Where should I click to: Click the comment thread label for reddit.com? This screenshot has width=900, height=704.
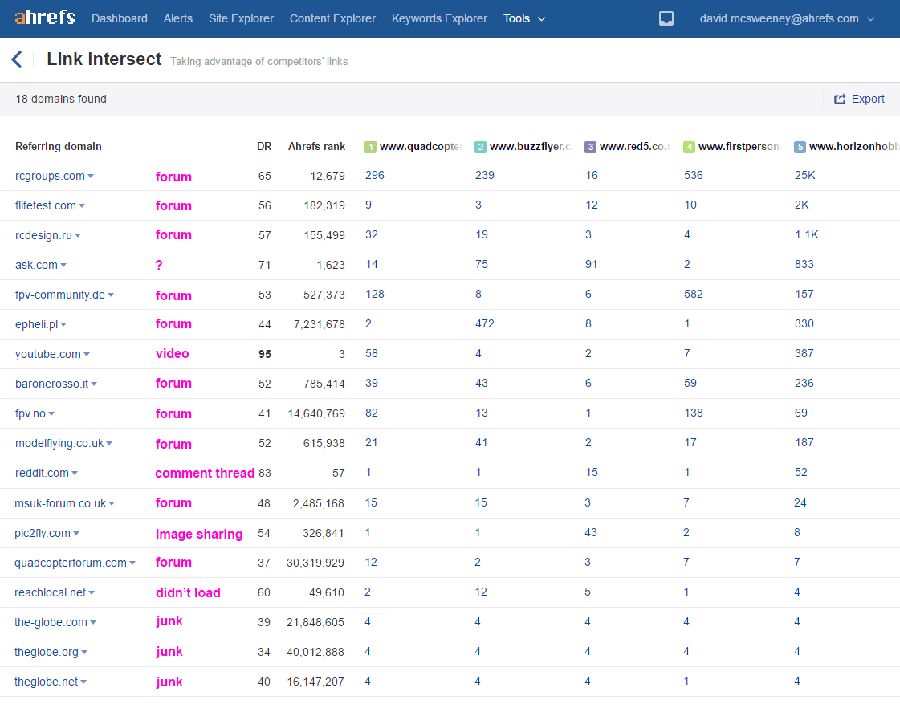(x=205, y=473)
